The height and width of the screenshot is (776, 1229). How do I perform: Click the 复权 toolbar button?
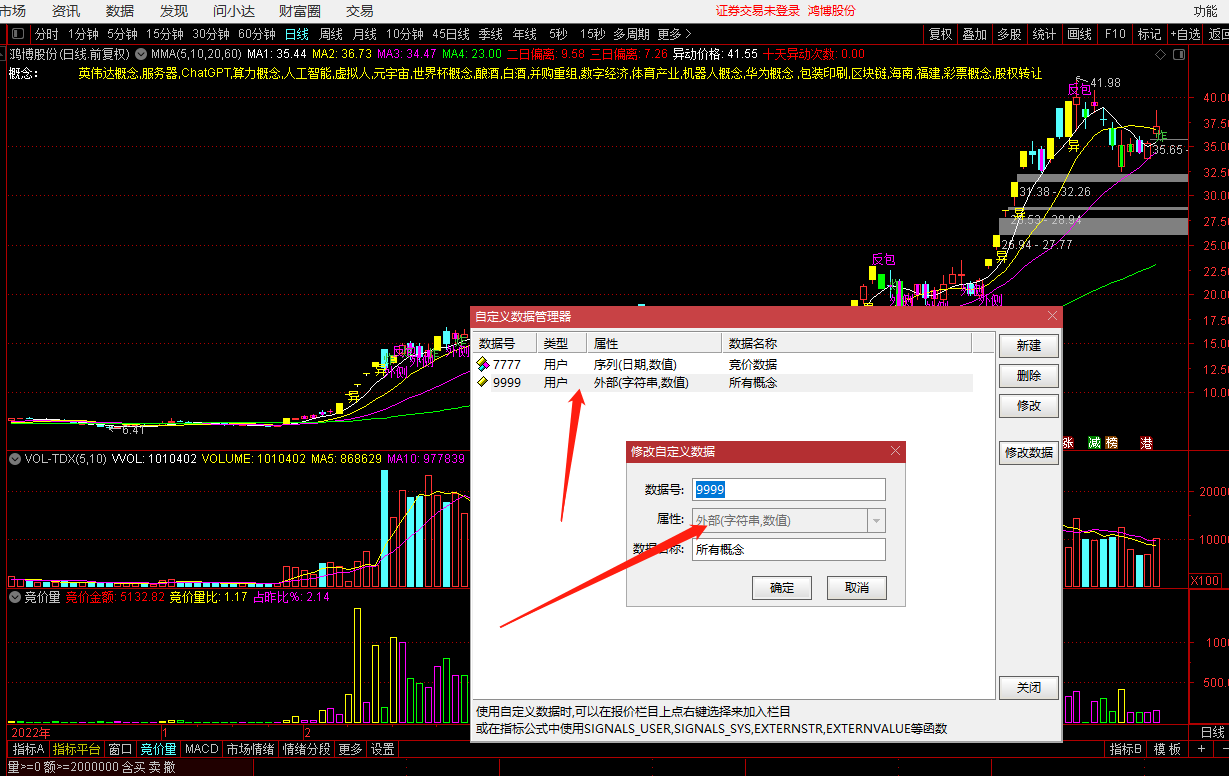click(x=940, y=34)
